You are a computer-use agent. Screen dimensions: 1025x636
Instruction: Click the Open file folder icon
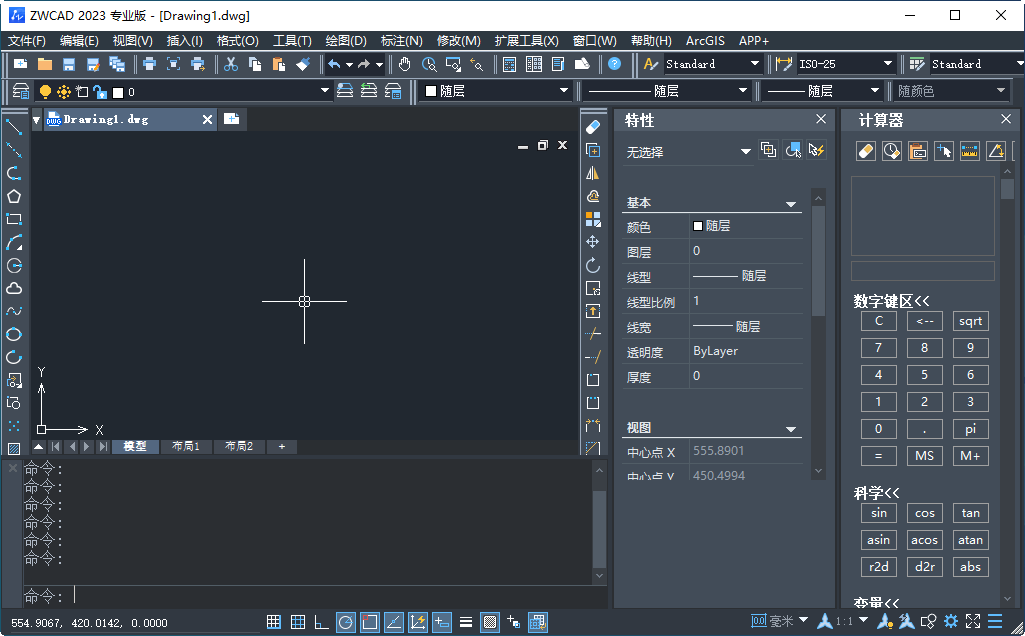tap(44, 64)
